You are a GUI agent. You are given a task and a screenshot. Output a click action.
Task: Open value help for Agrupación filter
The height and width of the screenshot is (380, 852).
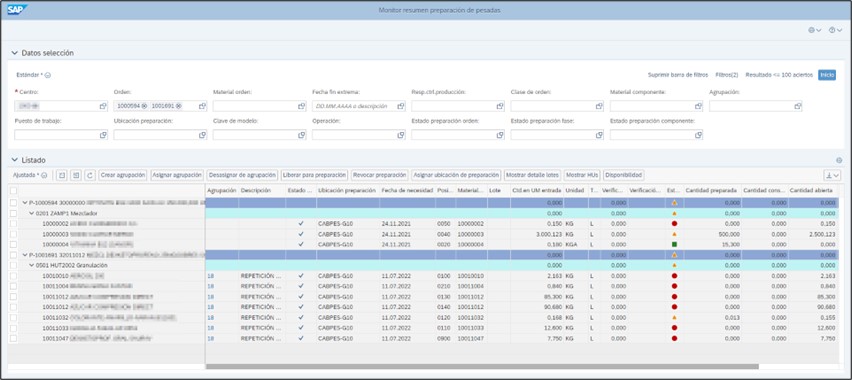(x=798, y=106)
